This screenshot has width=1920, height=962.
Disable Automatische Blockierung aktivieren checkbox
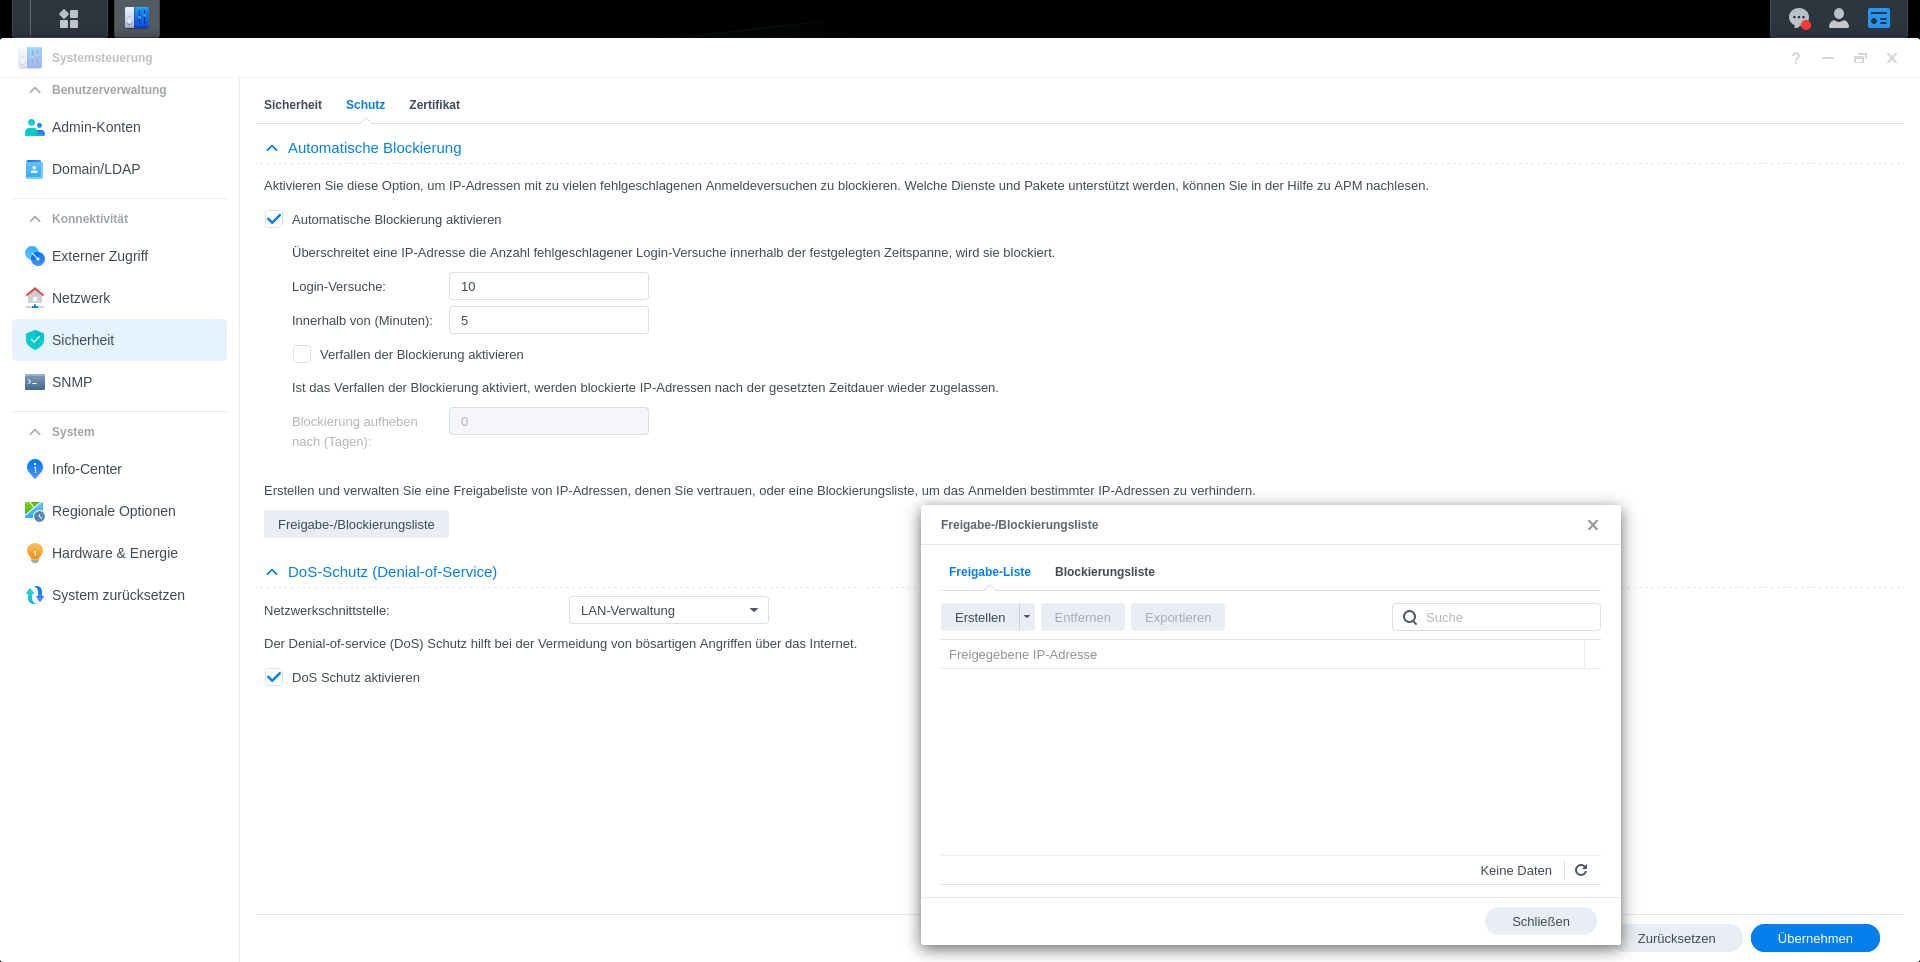[274, 219]
